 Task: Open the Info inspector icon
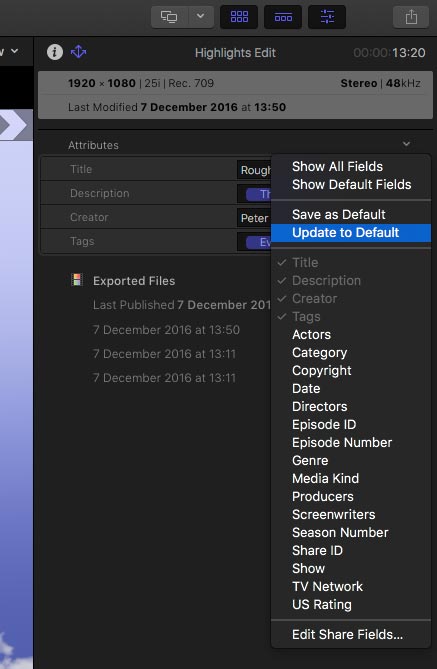[x=55, y=52]
